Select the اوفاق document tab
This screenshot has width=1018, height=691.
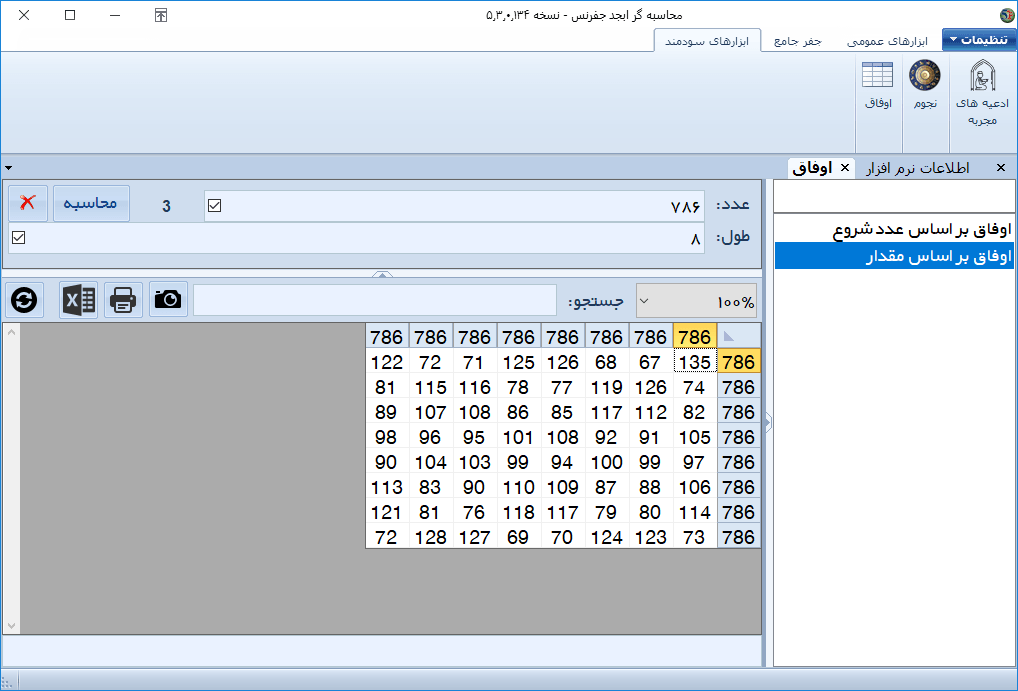[813, 168]
